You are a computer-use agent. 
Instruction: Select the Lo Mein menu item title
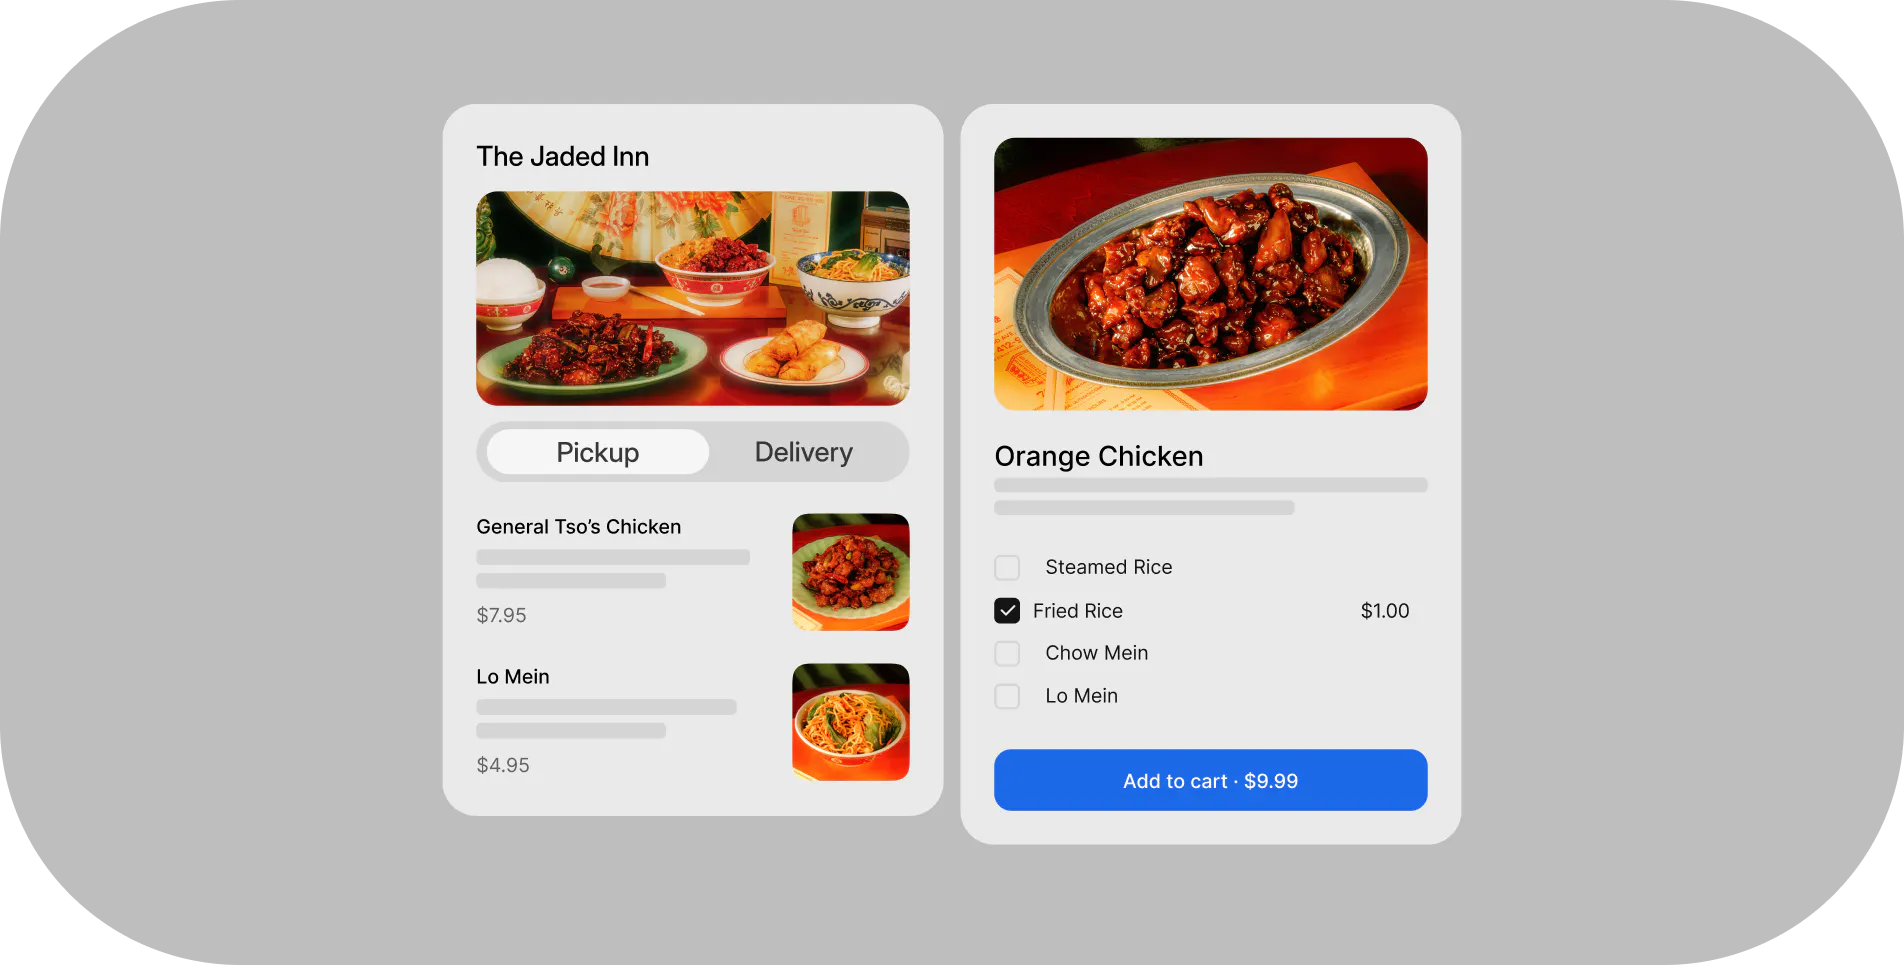(513, 677)
